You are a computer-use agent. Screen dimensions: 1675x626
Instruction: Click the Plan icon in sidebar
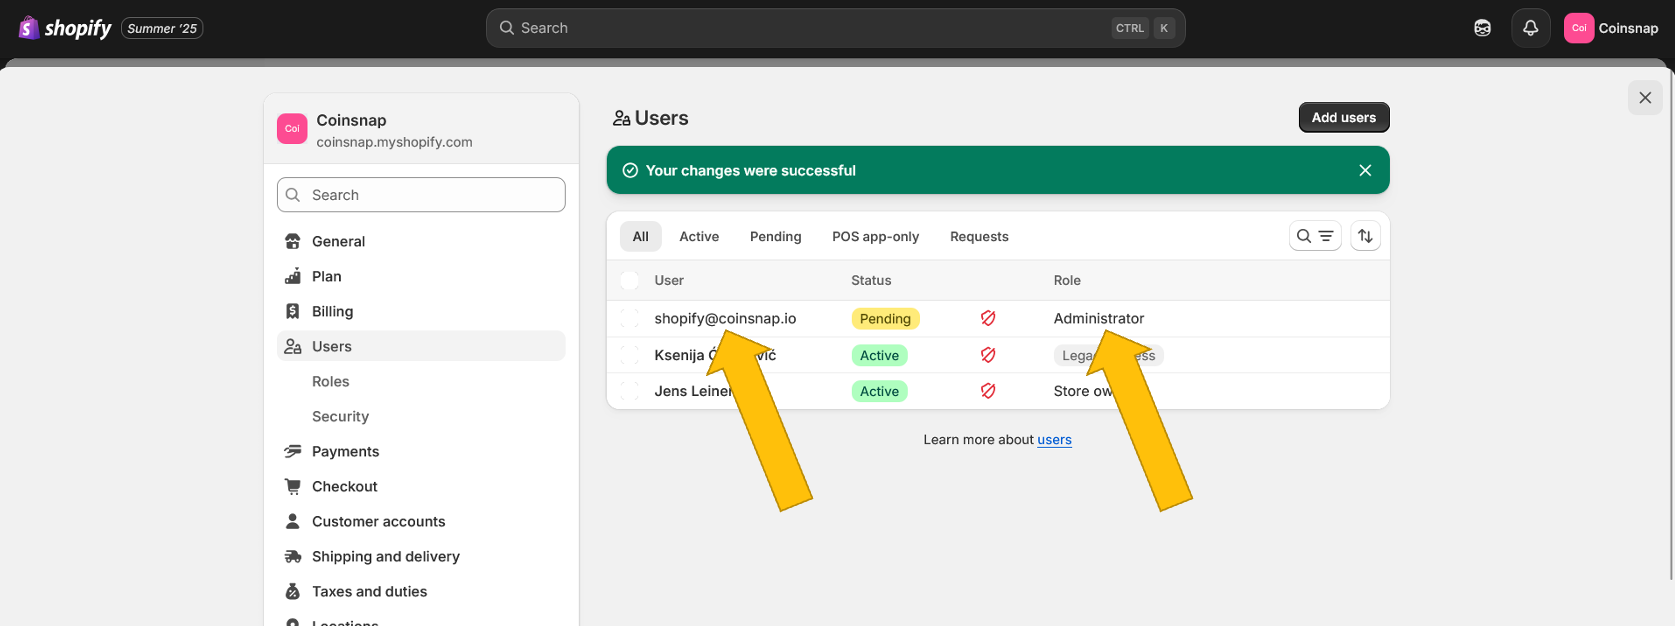click(293, 276)
